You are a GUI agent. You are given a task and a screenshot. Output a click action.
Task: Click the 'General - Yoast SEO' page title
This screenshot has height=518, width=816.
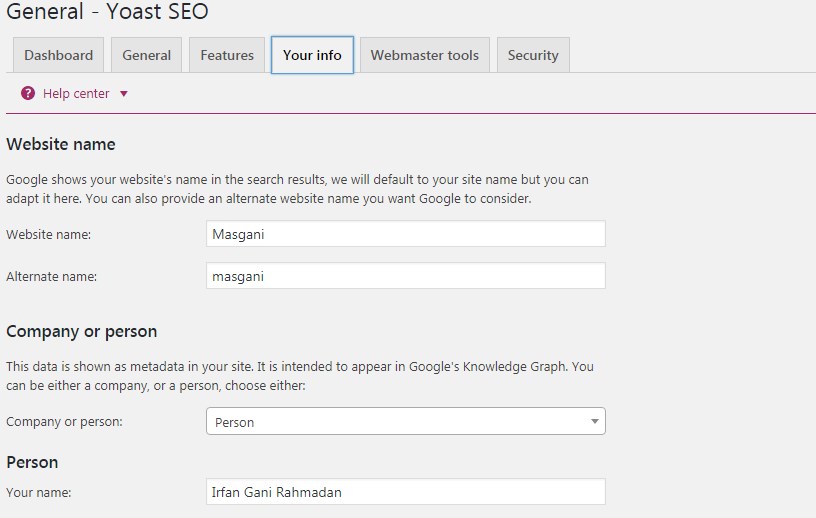[107, 11]
